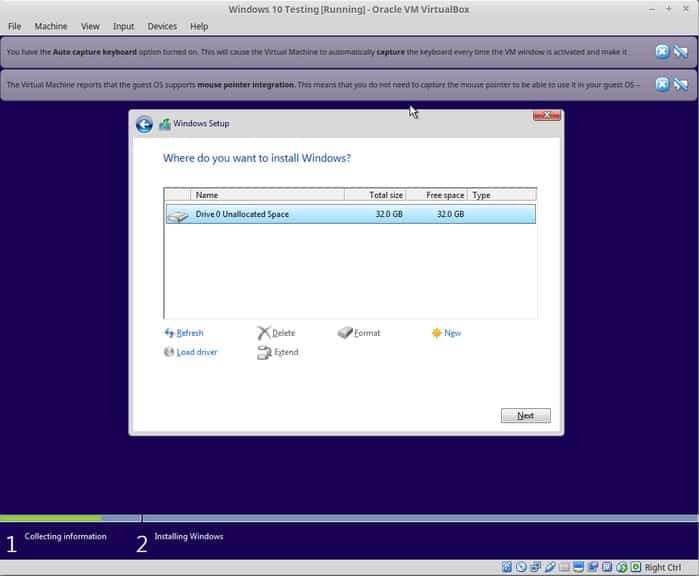Click the drive icon beside Drive 0 Unallocated Space
699x576 pixels.
pyautogui.click(x=178, y=216)
